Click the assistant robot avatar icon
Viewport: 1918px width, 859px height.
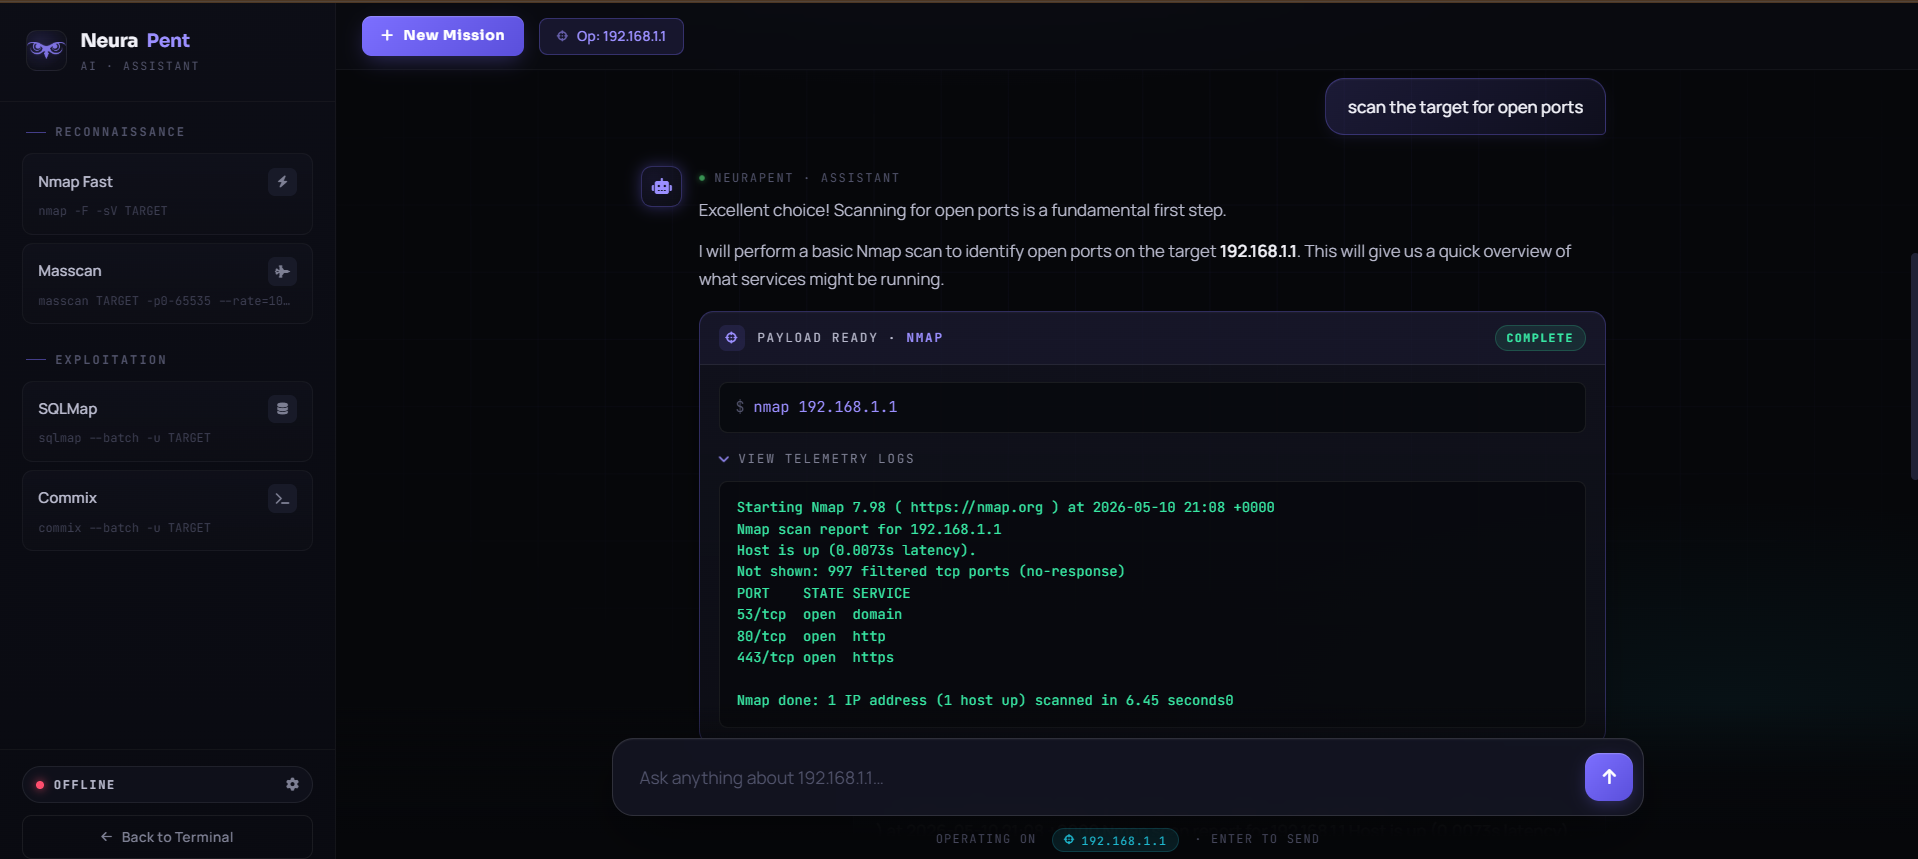click(x=661, y=186)
